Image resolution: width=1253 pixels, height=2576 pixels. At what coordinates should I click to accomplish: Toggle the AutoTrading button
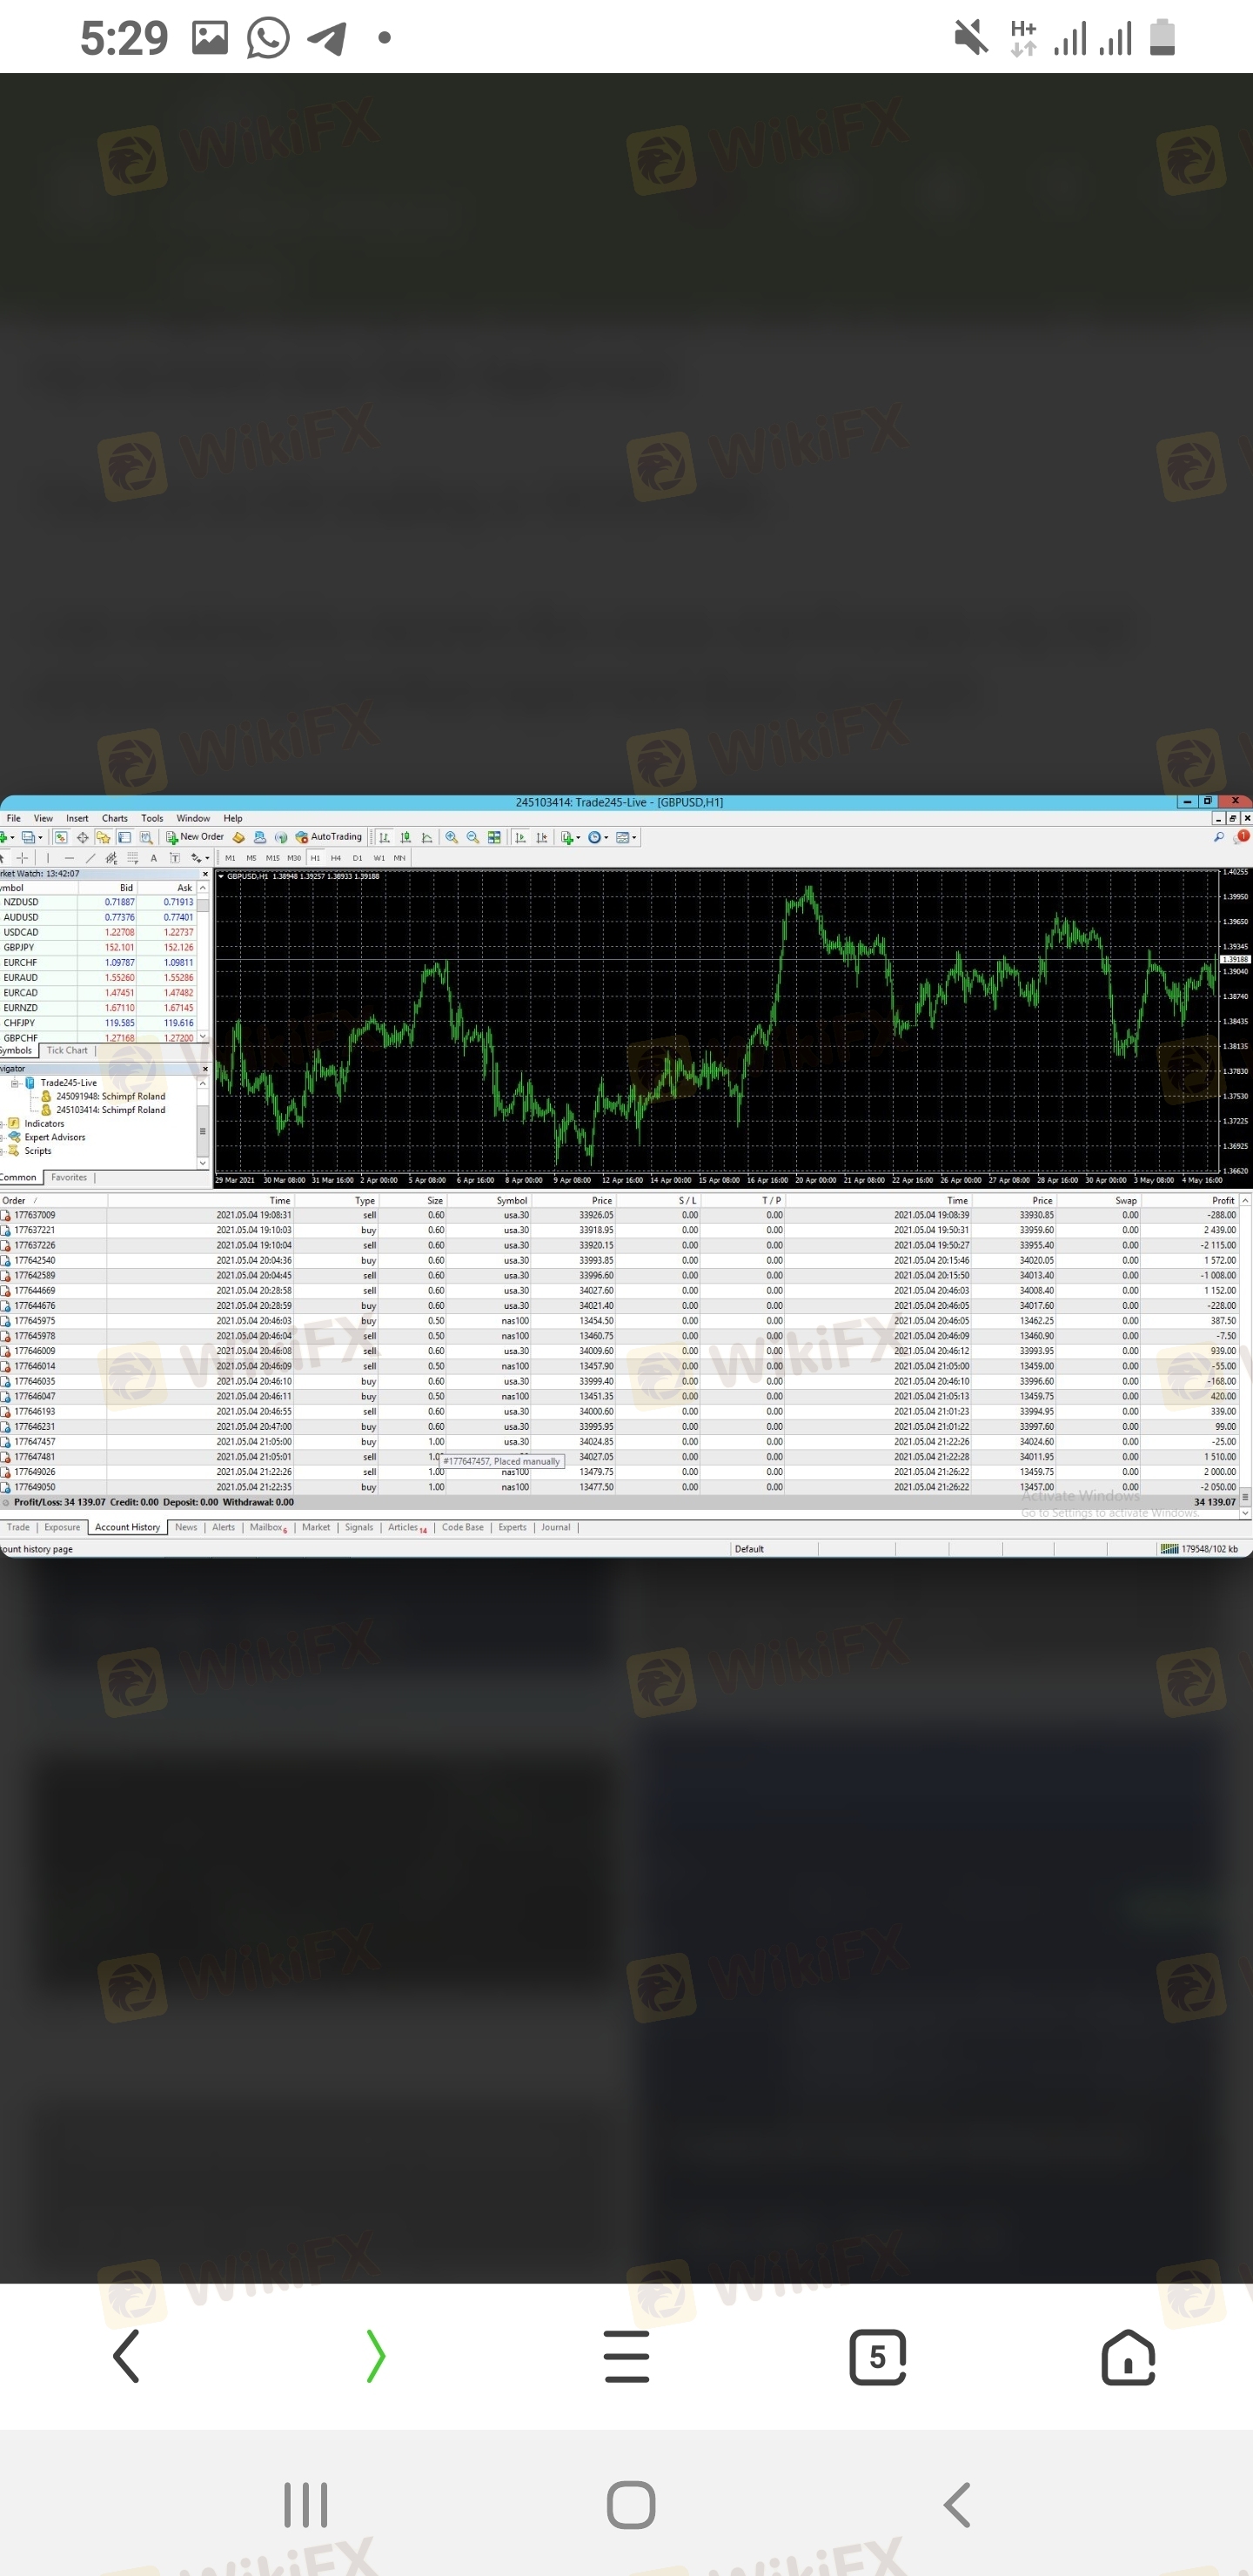click(329, 837)
